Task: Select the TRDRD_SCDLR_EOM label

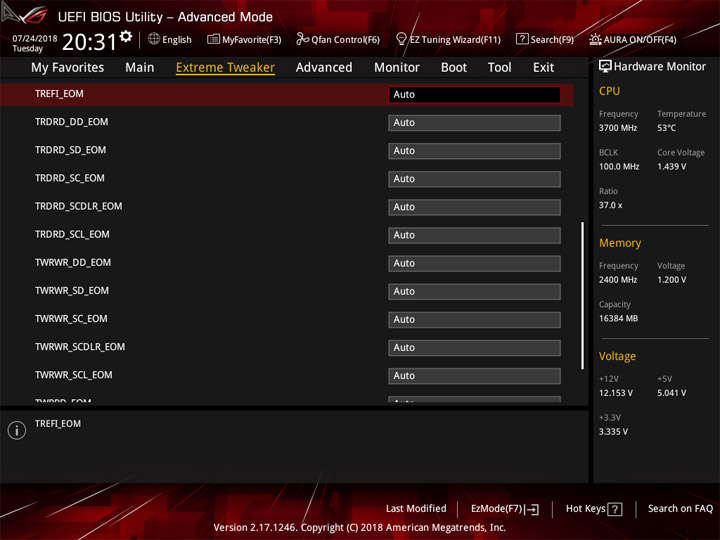Action: 79,206
